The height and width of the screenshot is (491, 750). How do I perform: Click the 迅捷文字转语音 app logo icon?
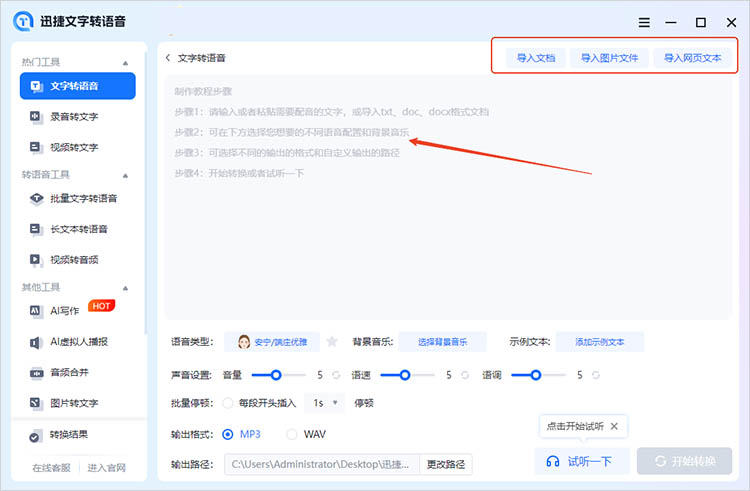[23, 22]
